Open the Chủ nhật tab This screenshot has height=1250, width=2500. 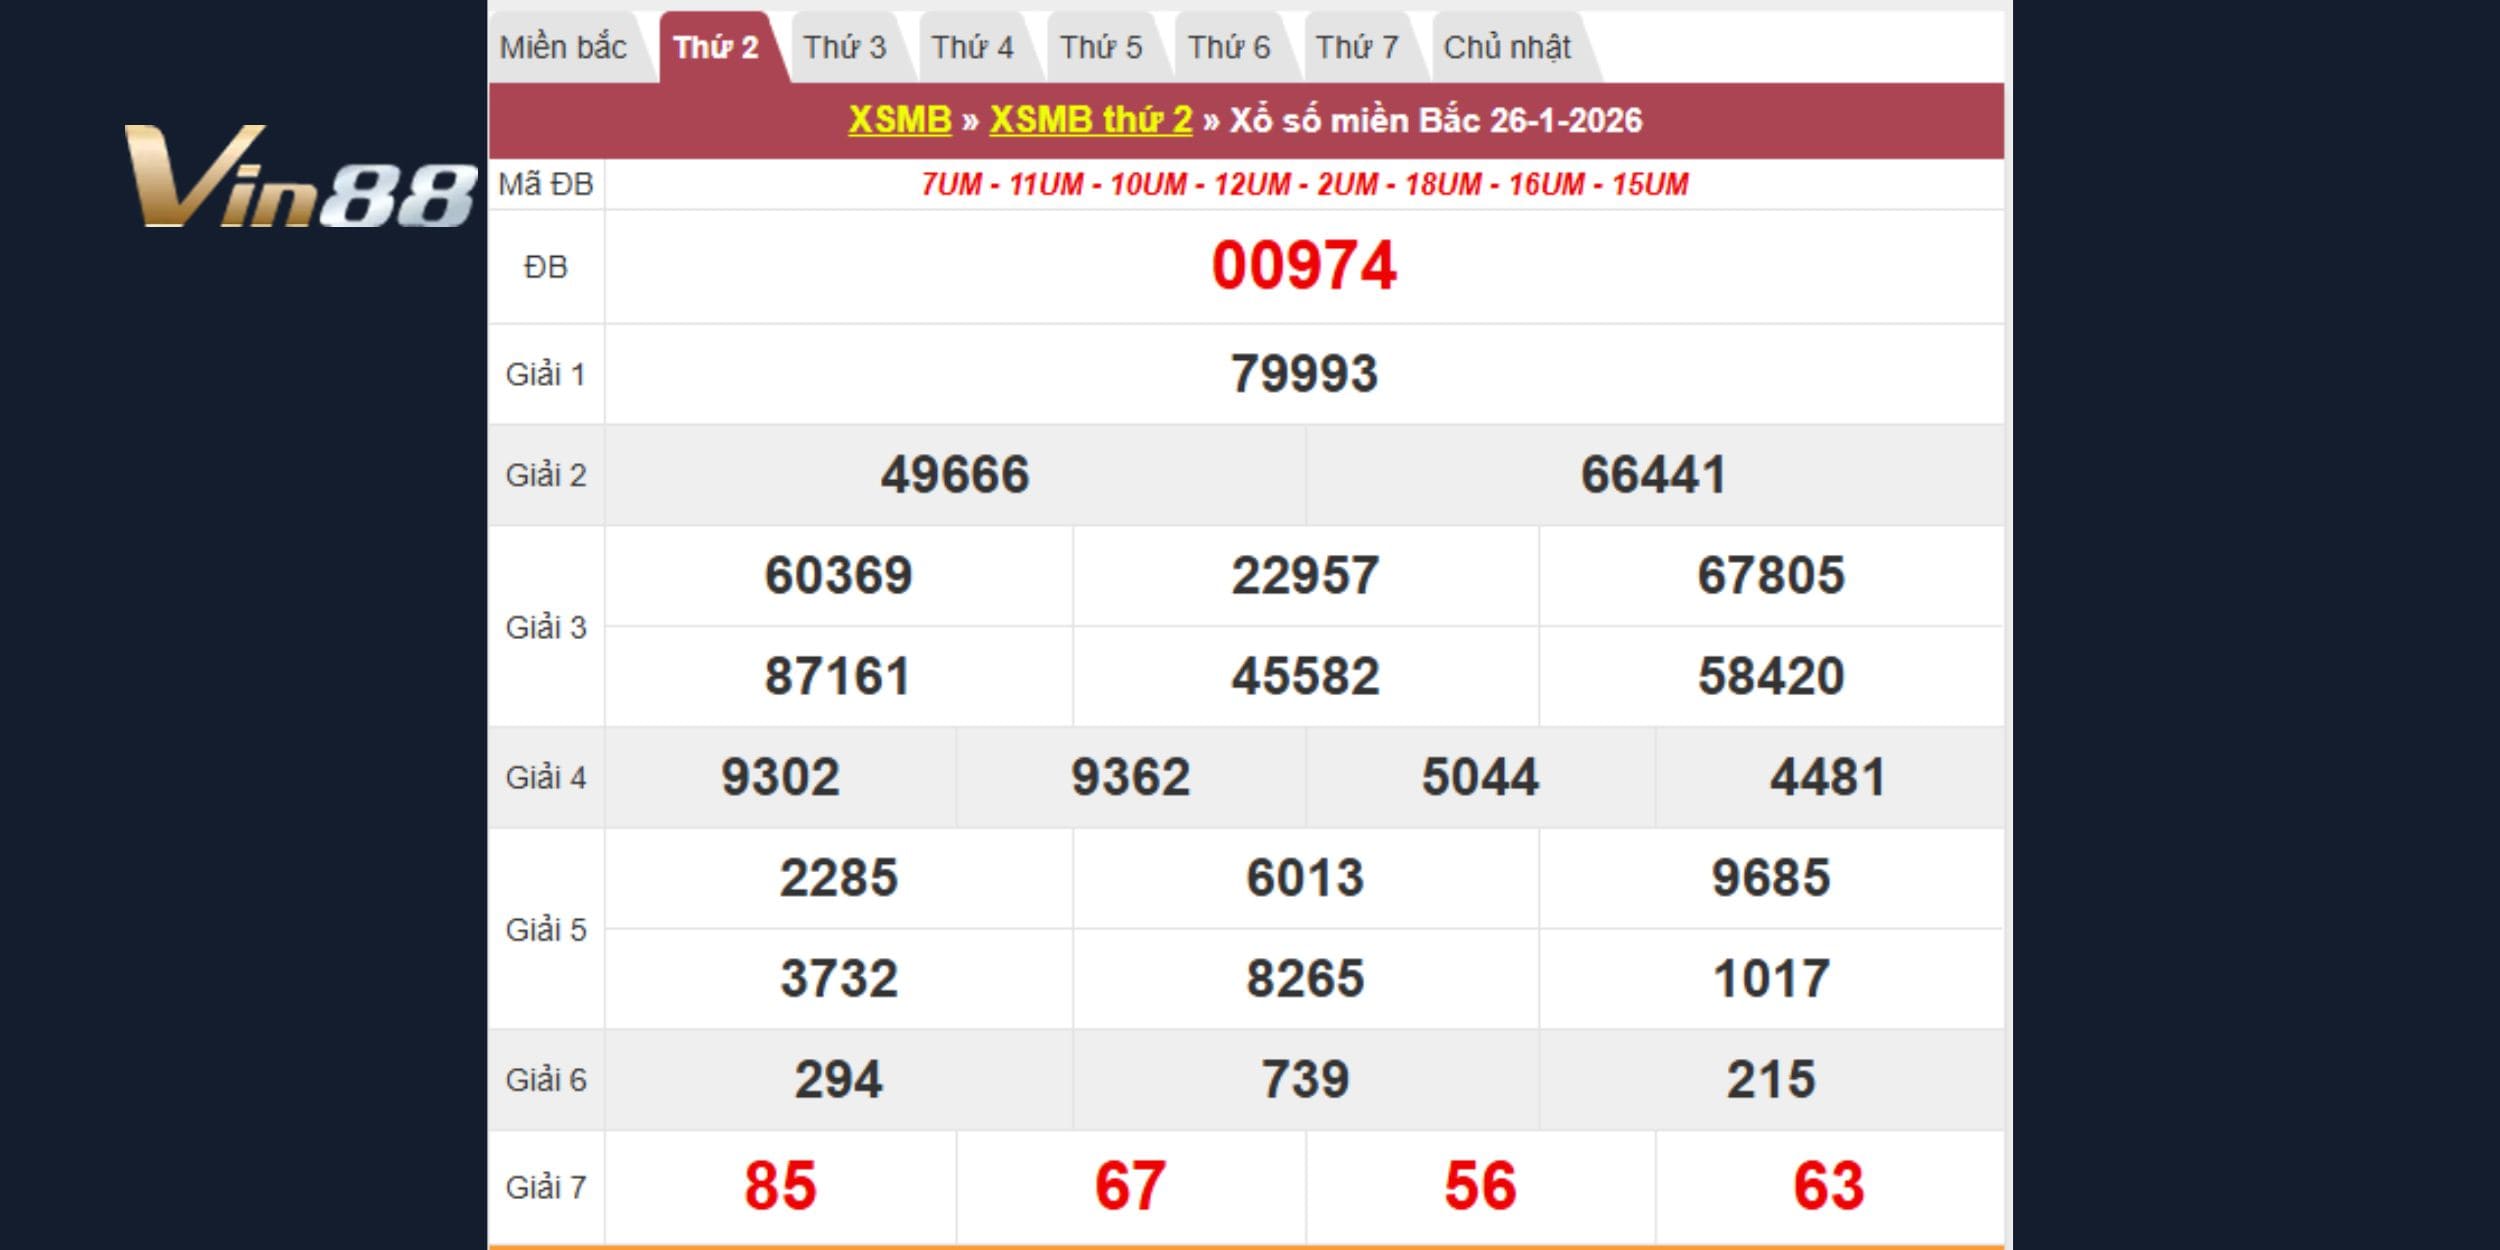[1507, 47]
